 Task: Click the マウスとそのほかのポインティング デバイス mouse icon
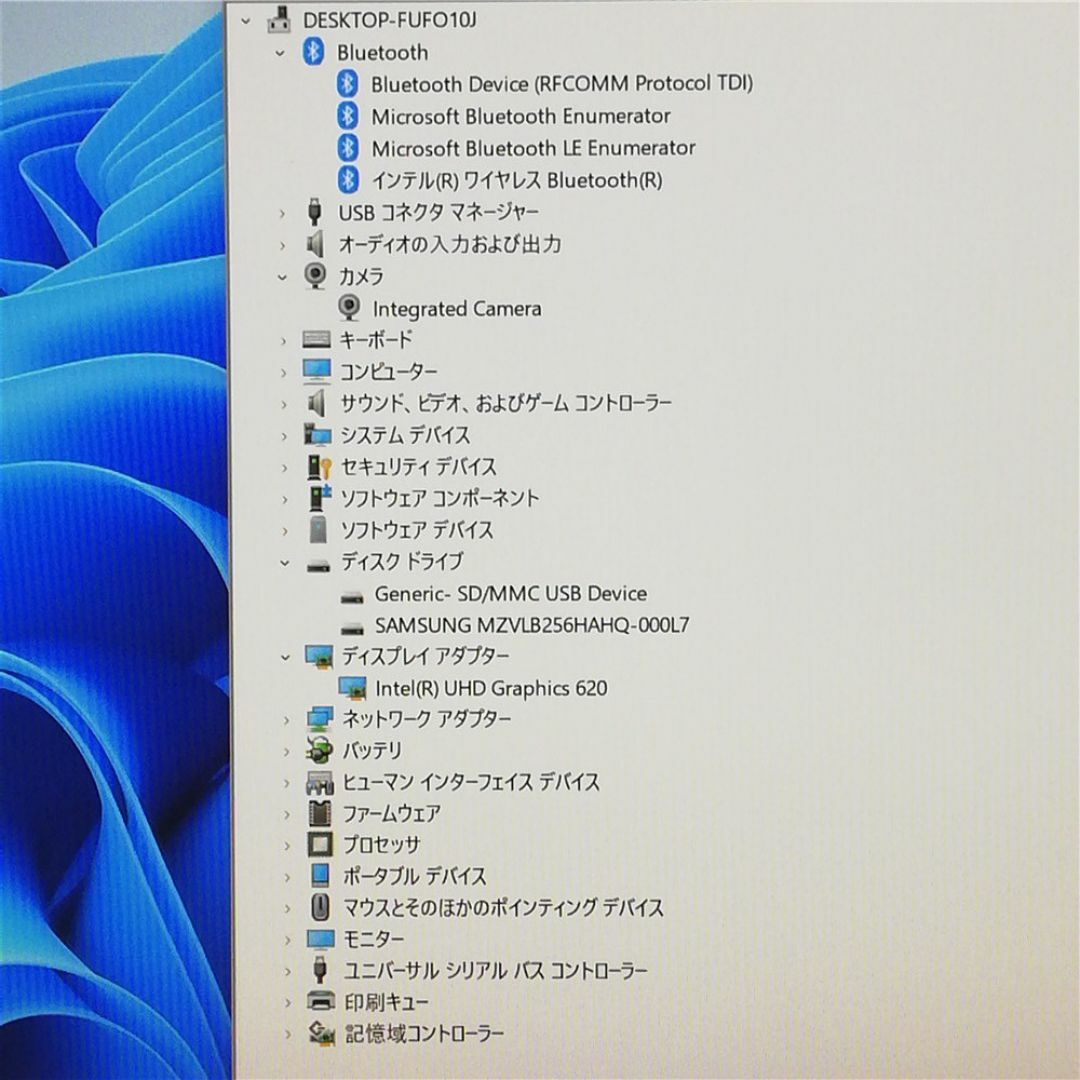(320, 908)
